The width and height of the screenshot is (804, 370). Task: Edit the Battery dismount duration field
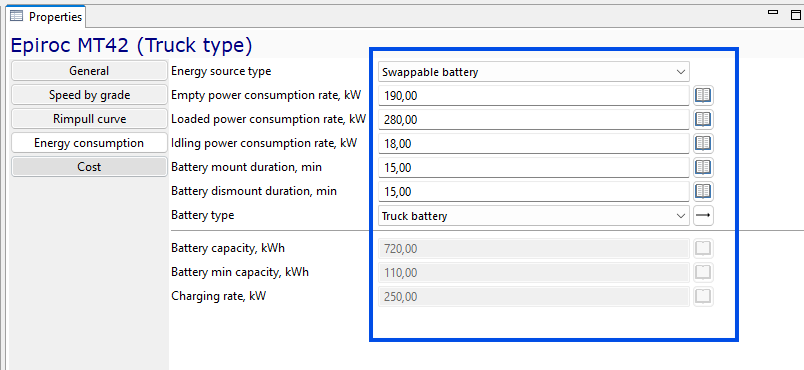pos(534,192)
